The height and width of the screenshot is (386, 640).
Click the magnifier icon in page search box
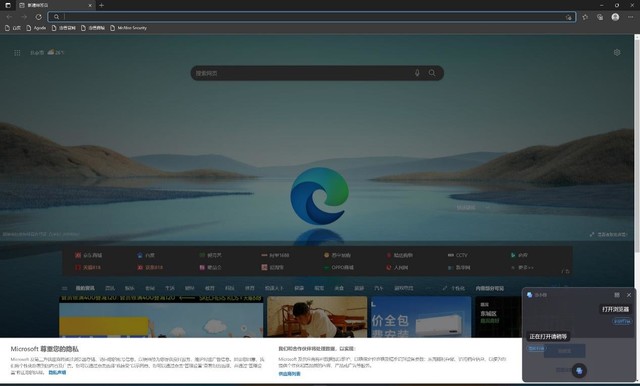point(432,73)
